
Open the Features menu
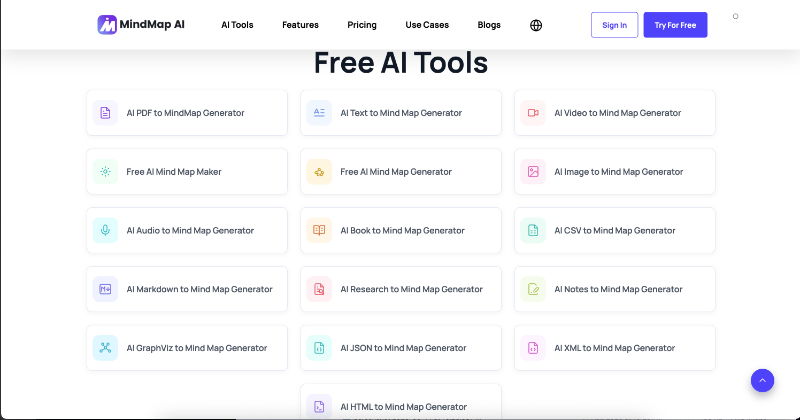point(300,25)
